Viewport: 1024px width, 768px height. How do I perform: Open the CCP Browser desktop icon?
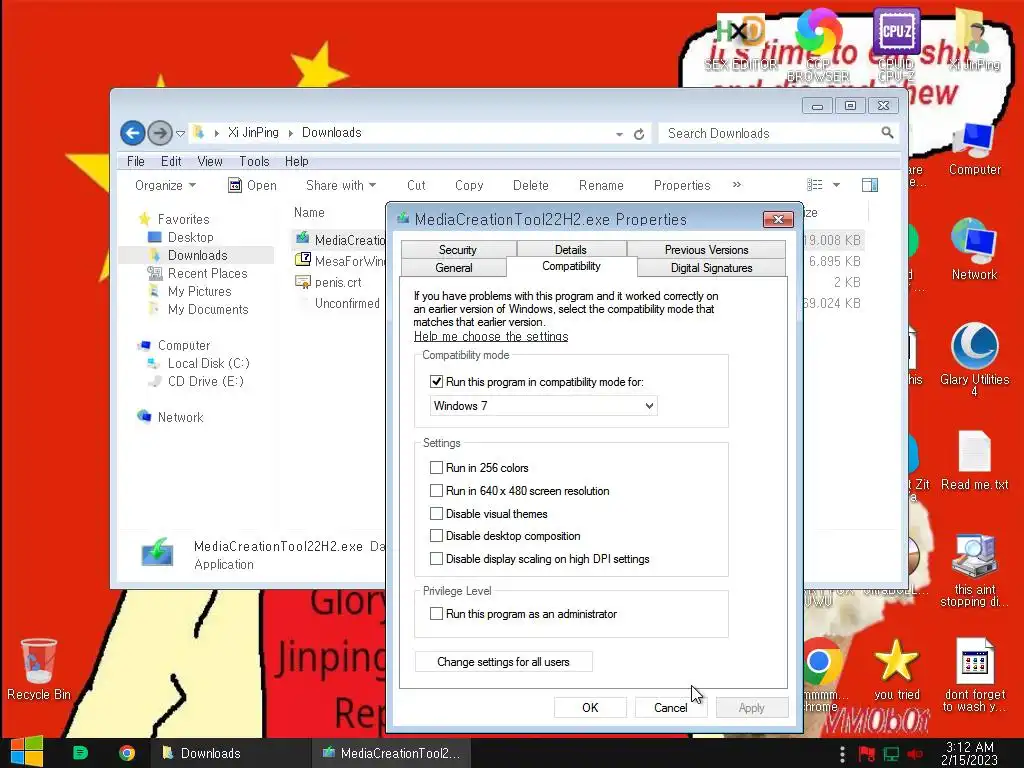[x=818, y=44]
